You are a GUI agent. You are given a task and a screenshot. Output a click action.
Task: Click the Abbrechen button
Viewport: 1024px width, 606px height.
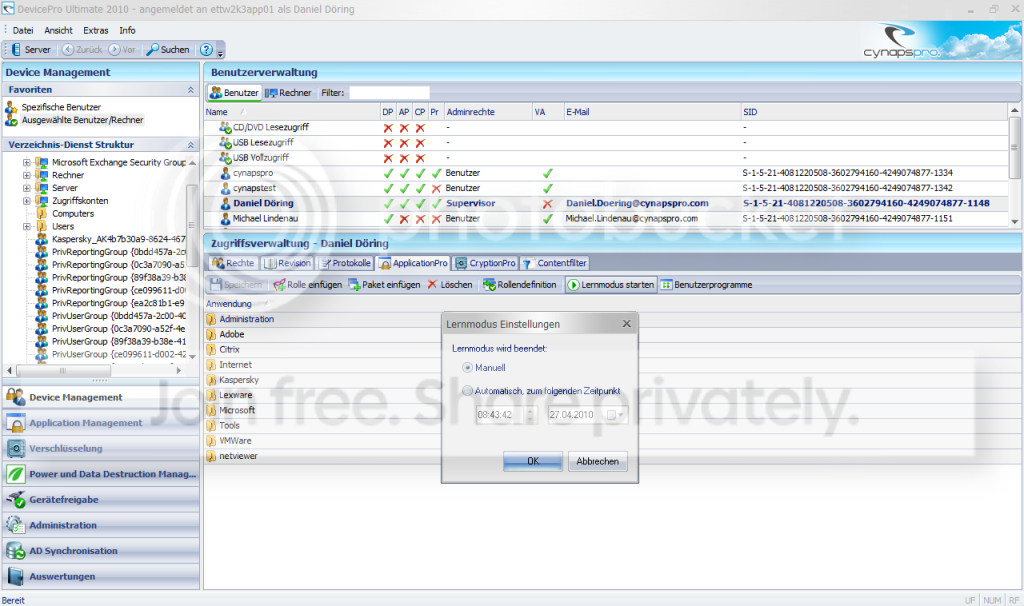pyautogui.click(x=598, y=461)
